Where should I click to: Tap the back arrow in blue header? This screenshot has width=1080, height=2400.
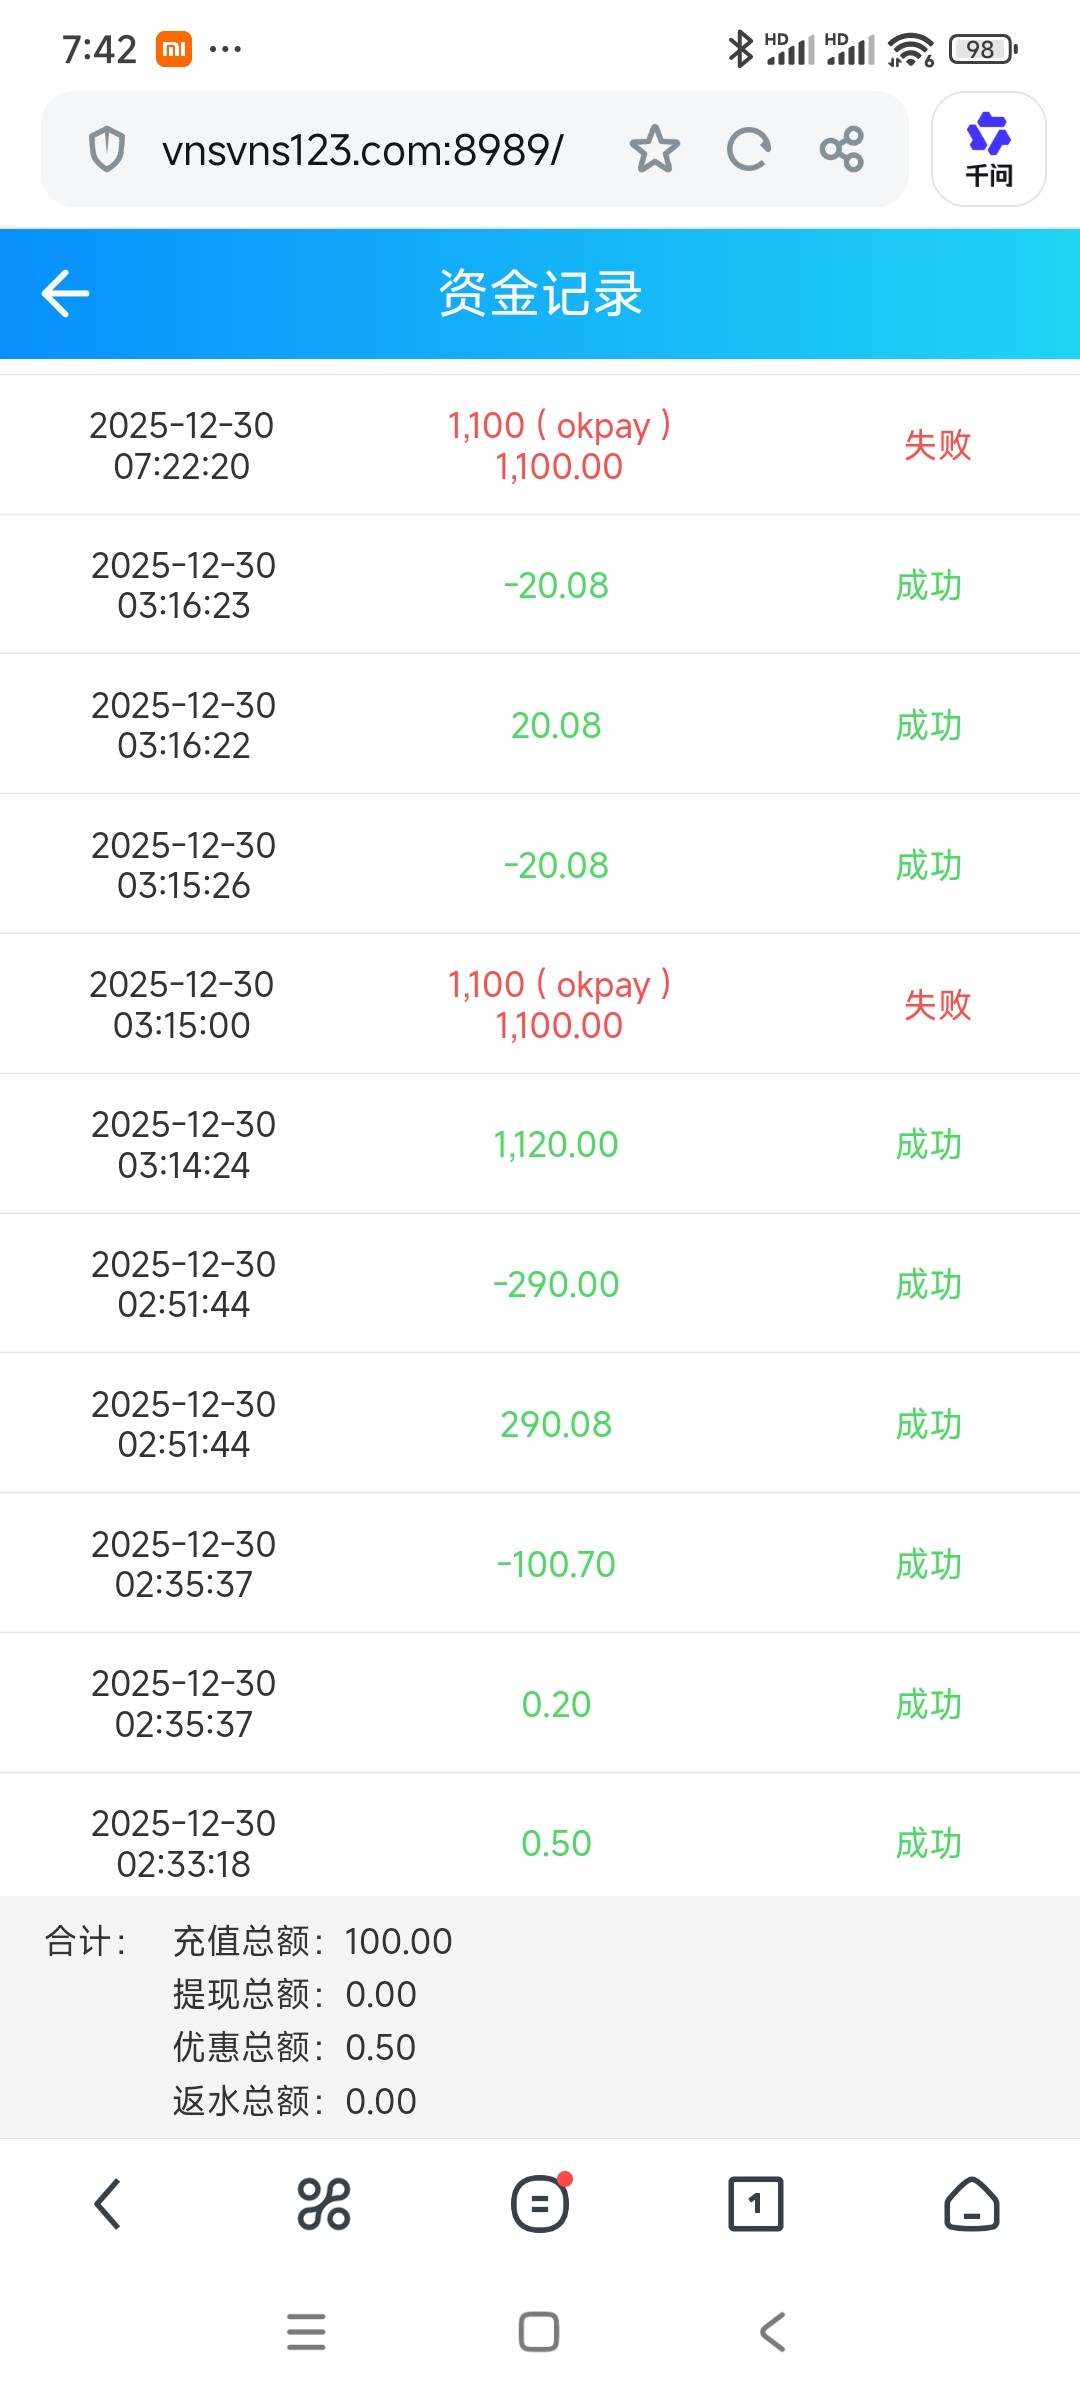(x=66, y=293)
